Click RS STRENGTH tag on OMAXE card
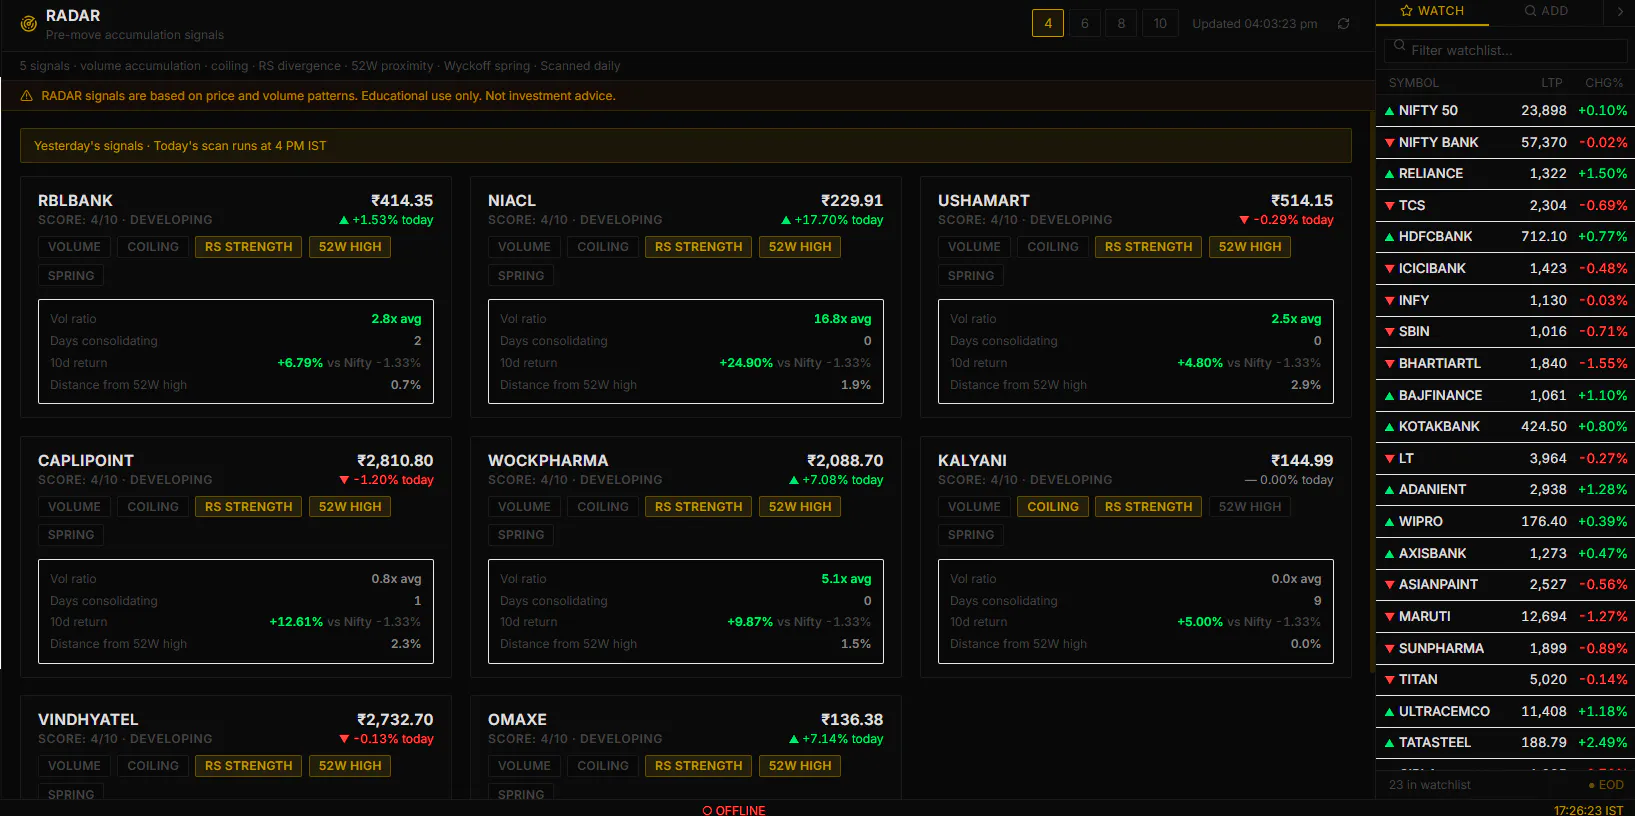 pos(699,766)
